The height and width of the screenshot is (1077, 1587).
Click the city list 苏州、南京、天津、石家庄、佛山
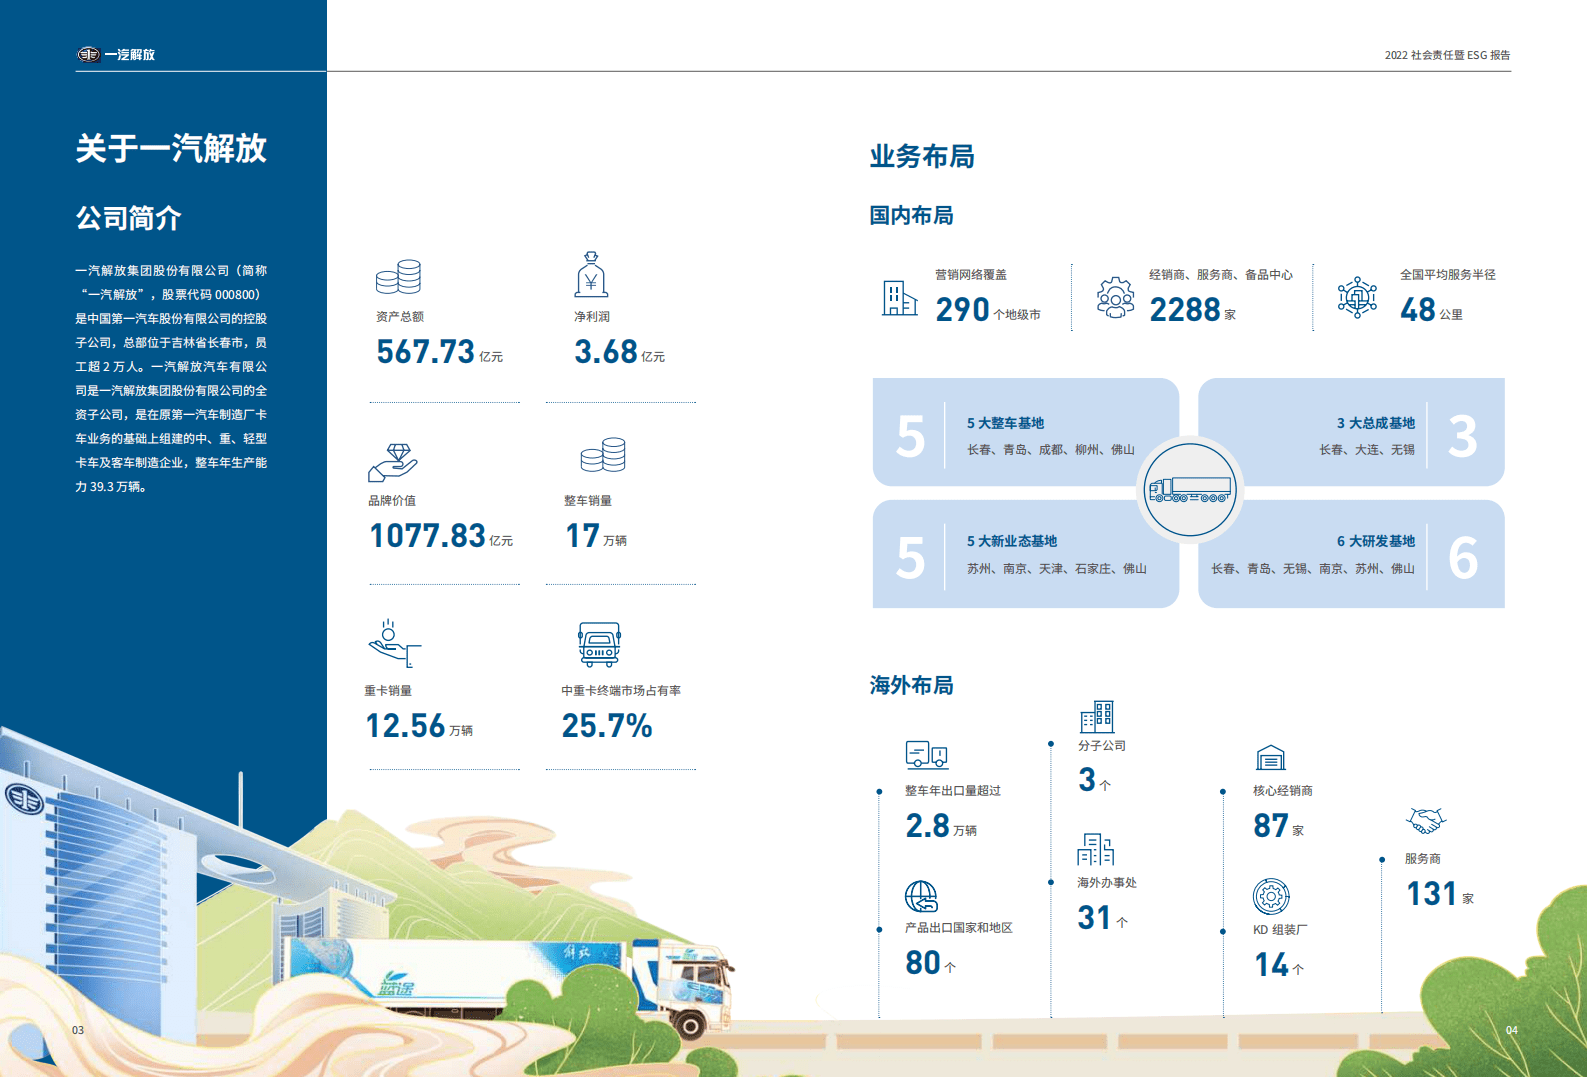point(1057,569)
